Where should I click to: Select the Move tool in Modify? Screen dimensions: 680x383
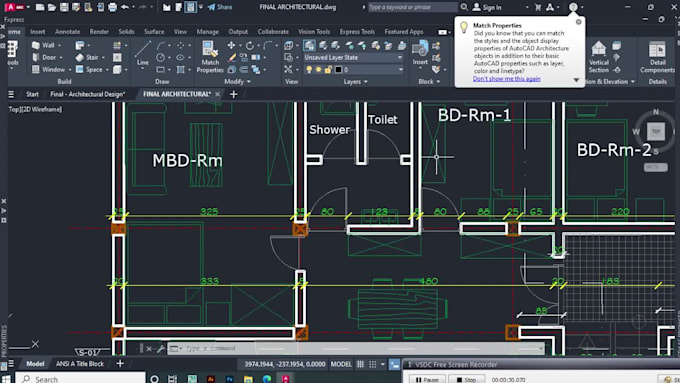point(231,45)
